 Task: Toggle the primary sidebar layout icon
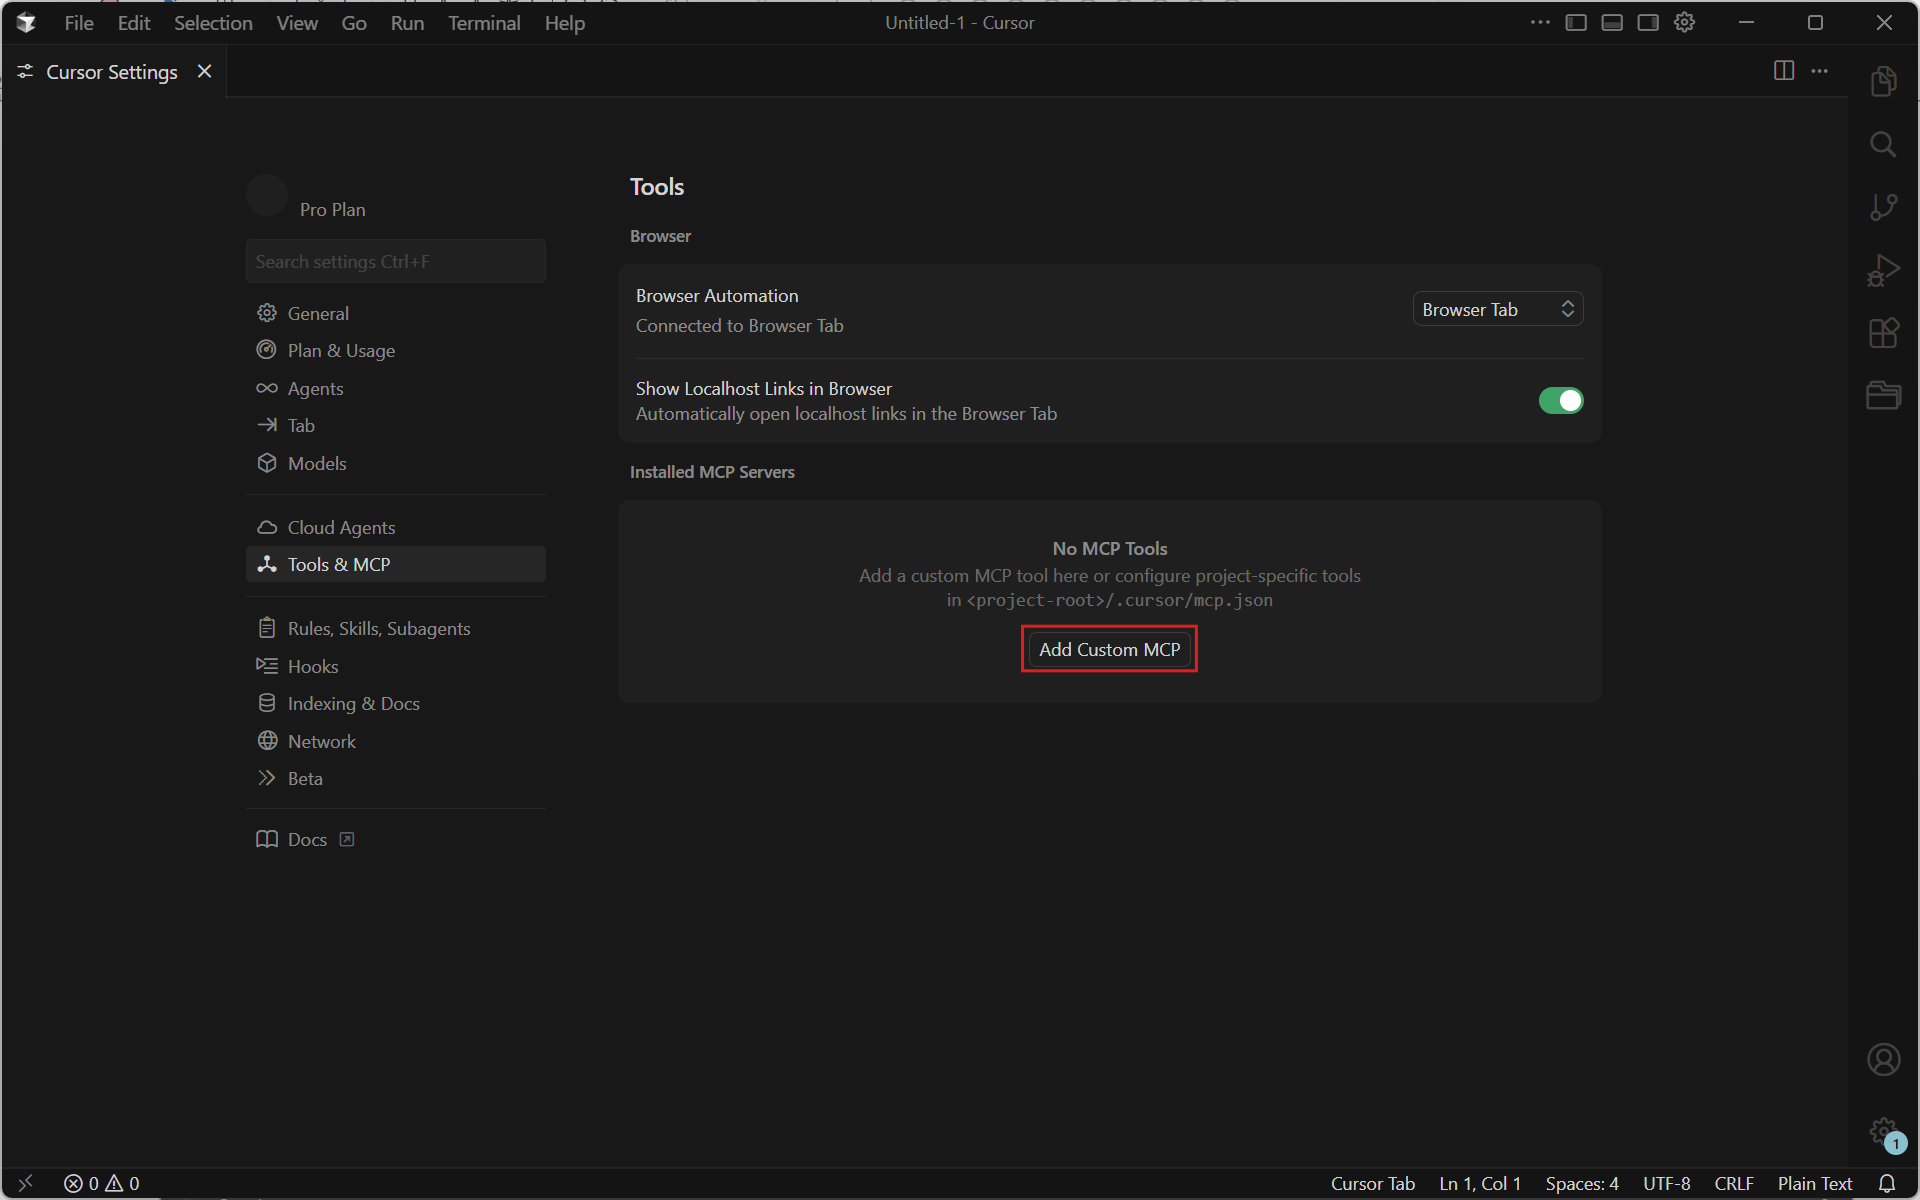pyautogui.click(x=1576, y=22)
